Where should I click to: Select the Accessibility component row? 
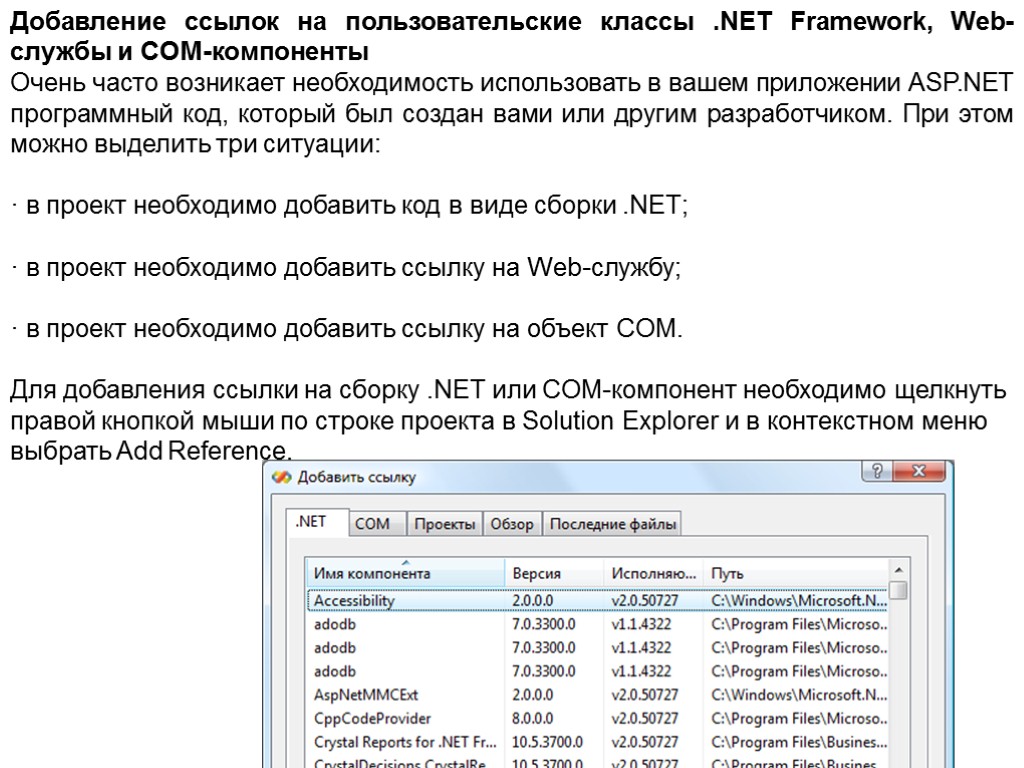[x=598, y=600]
